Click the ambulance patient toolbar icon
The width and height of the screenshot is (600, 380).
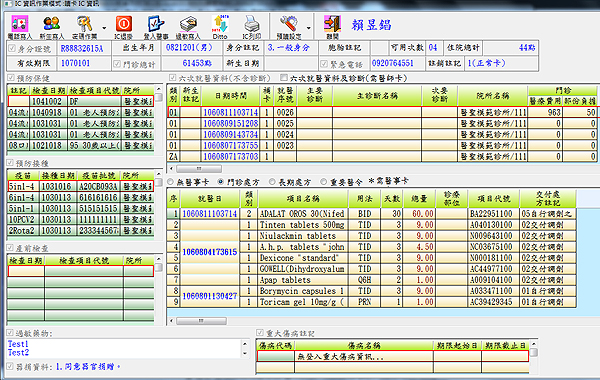[20, 24]
